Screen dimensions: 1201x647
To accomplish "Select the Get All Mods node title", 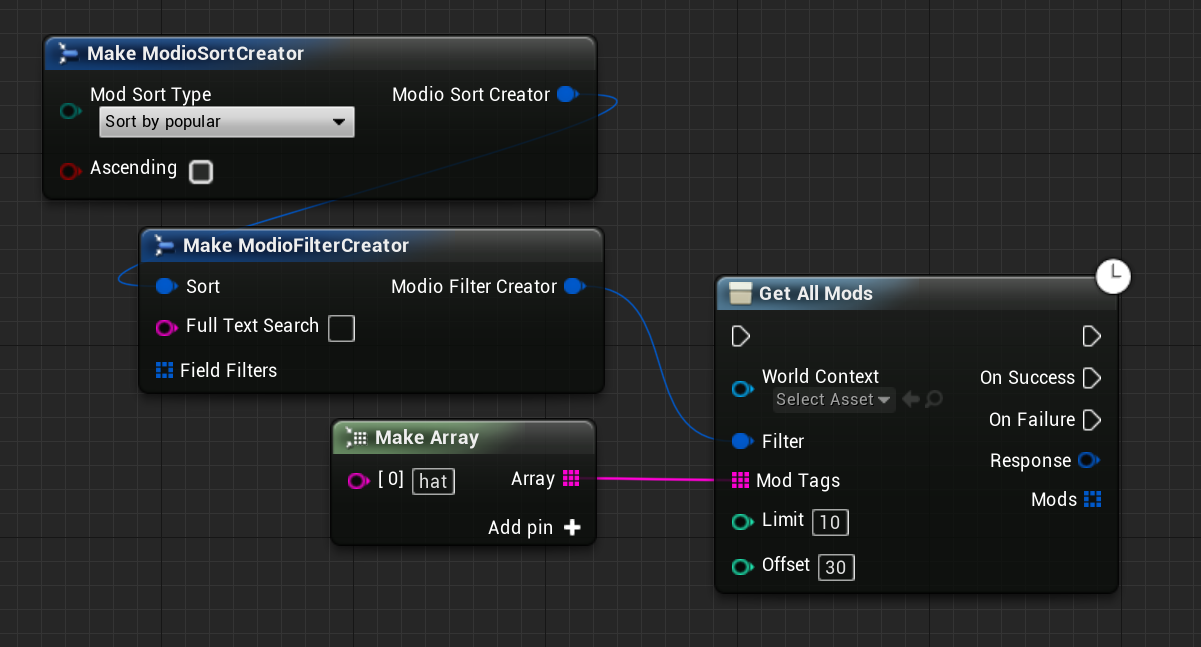I will coord(816,293).
